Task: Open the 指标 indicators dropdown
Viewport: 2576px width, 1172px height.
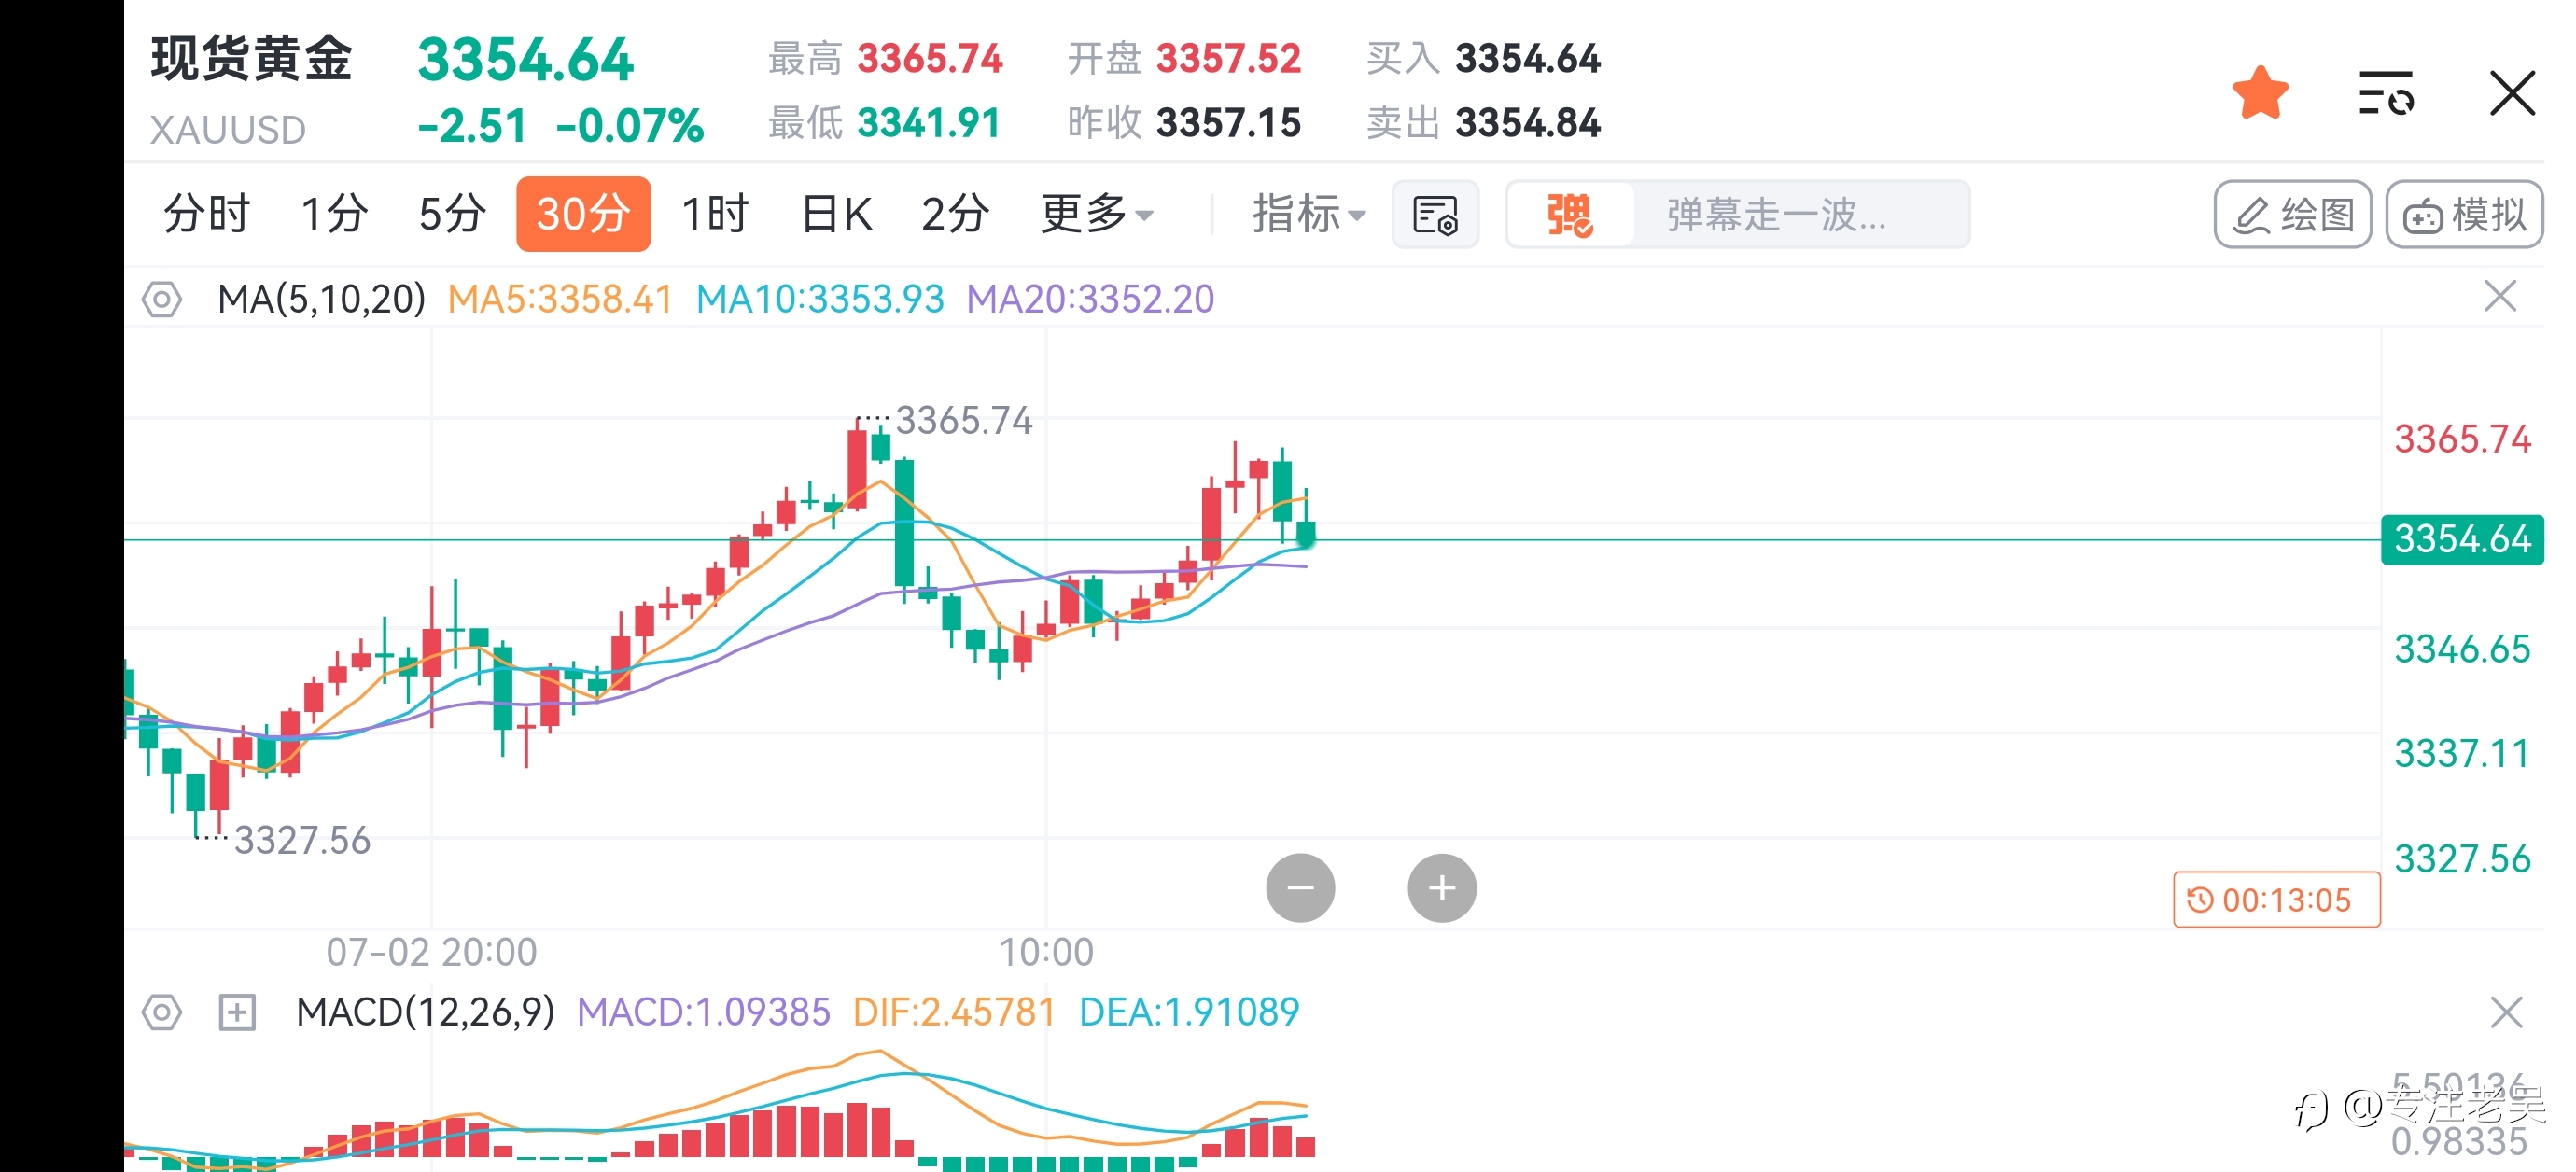Action: click(x=1308, y=214)
